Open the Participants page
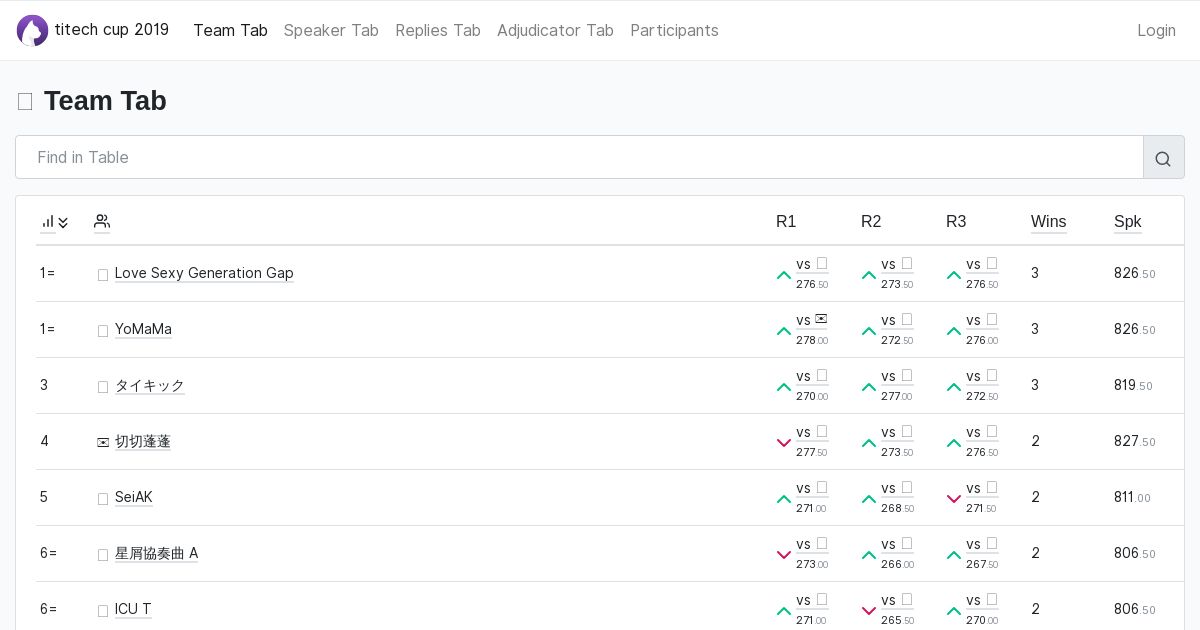Screen dimensions: 1200x630 tap(674, 30)
